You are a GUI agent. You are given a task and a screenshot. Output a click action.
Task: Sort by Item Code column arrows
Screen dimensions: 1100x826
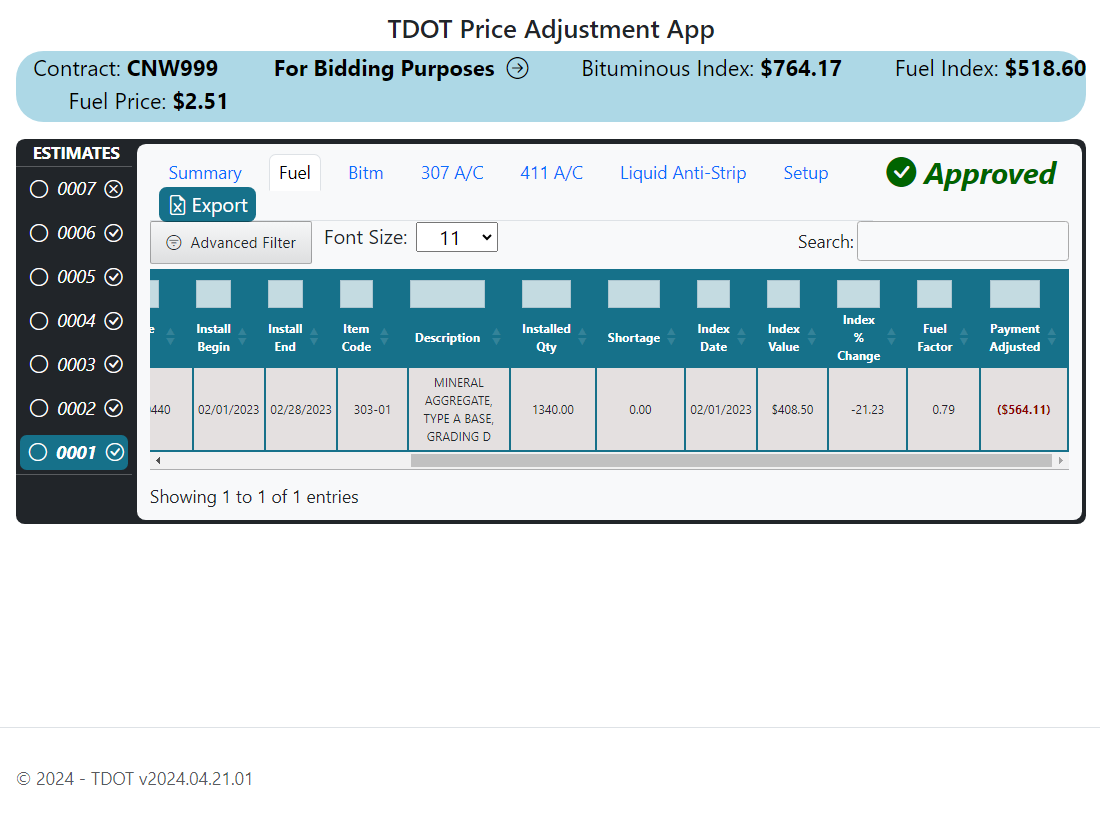[x=384, y=338]
